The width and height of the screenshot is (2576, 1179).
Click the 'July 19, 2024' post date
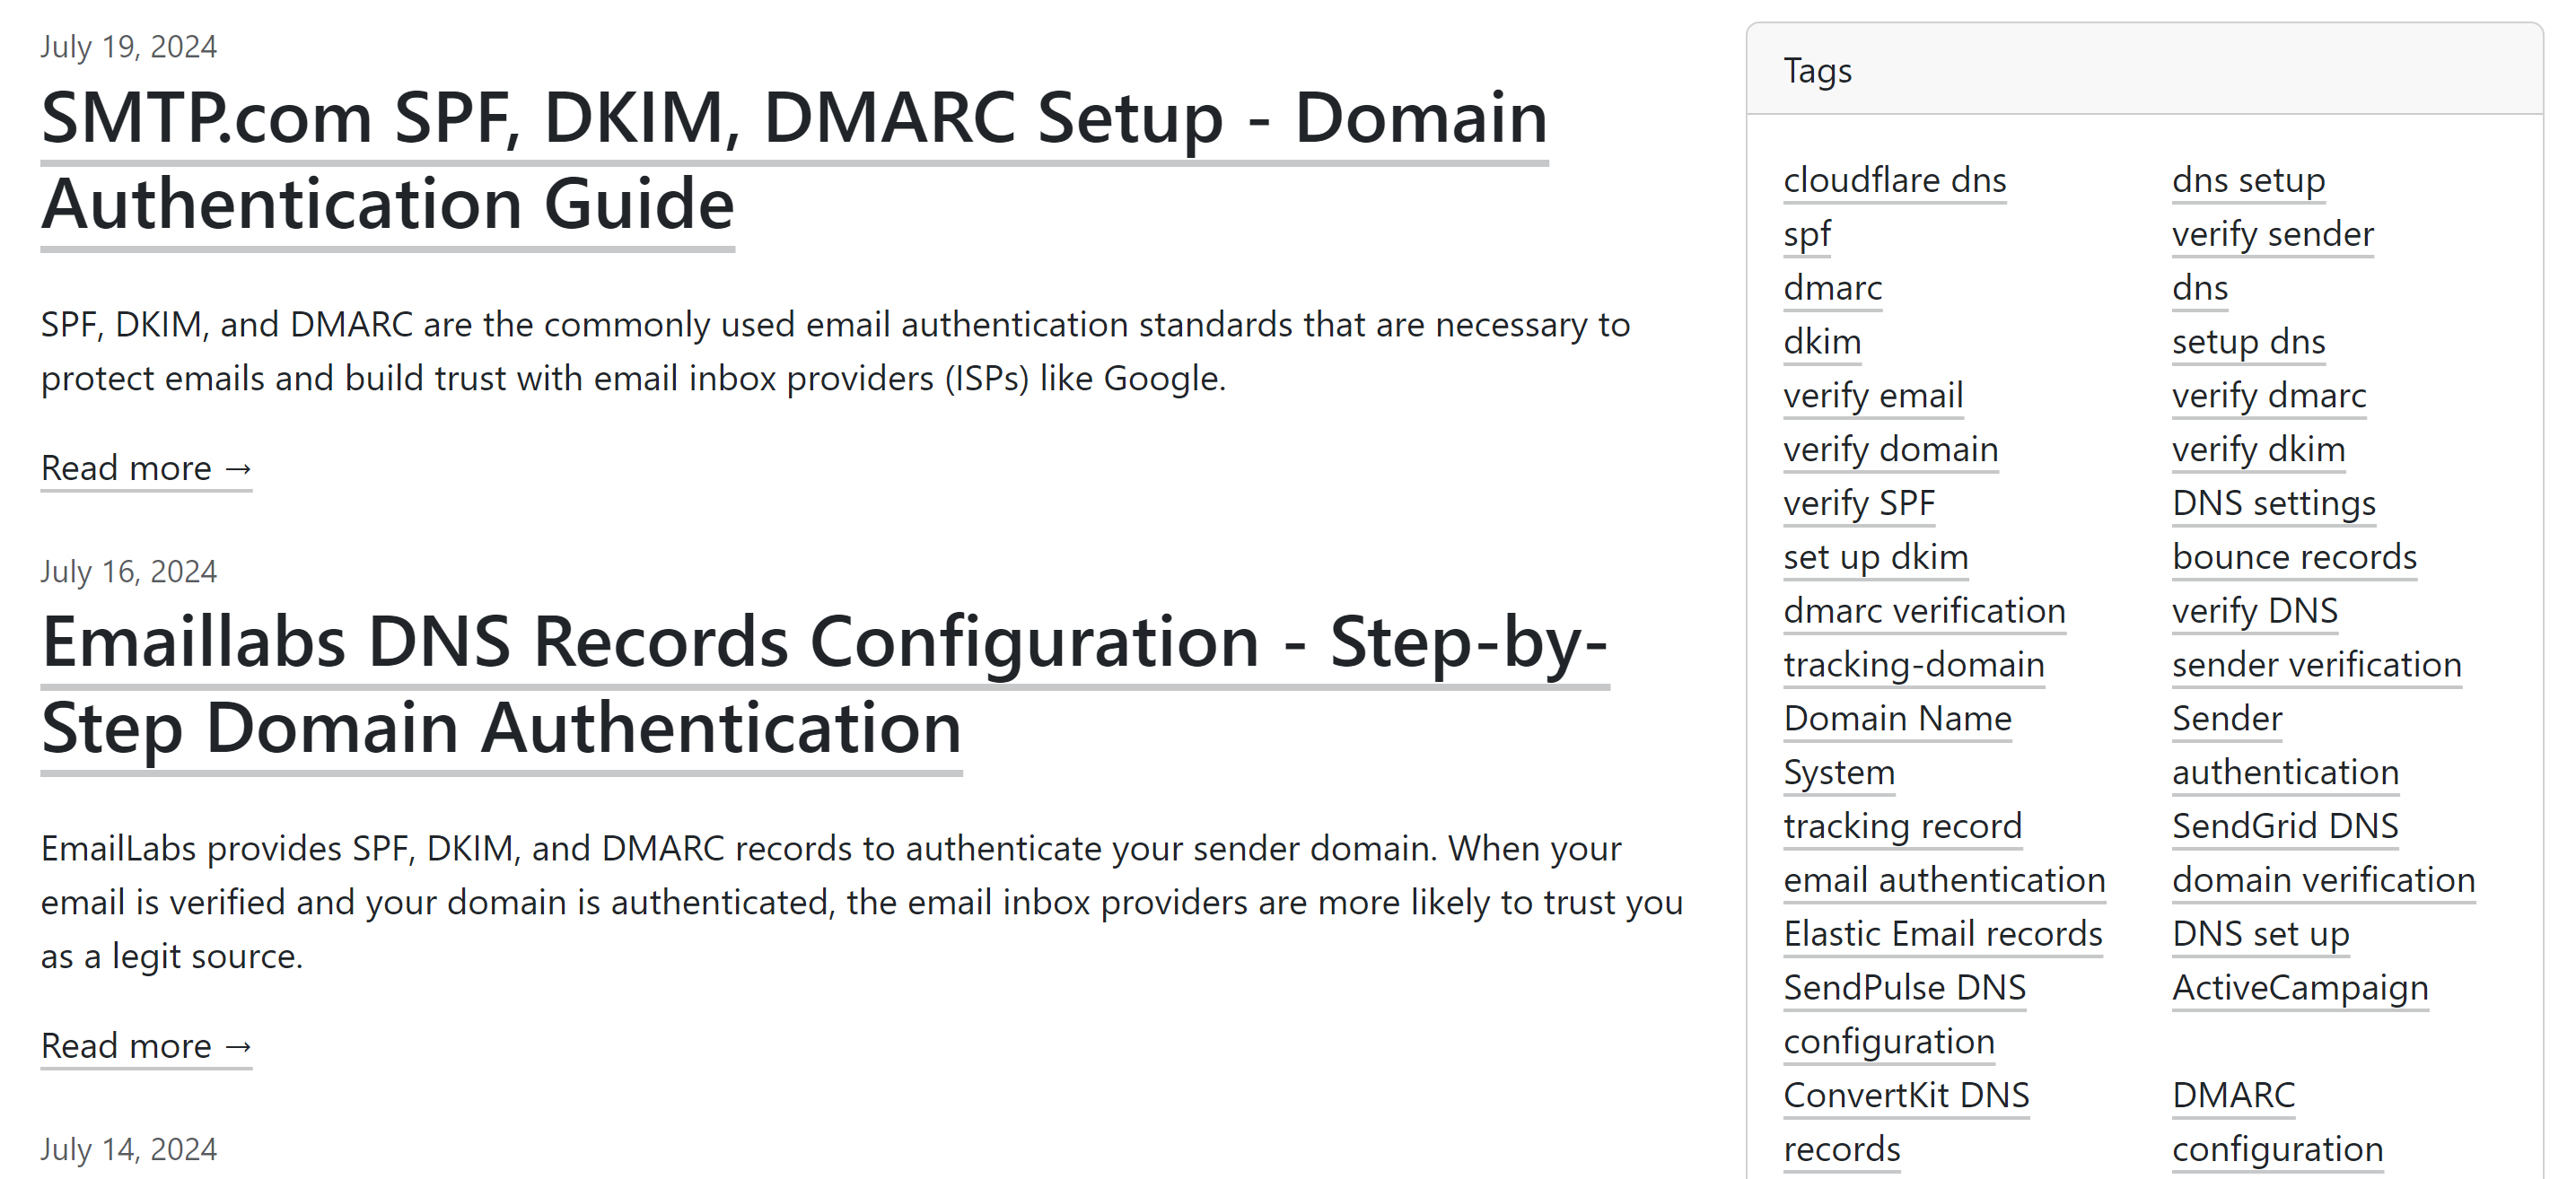tap(128, 47)
